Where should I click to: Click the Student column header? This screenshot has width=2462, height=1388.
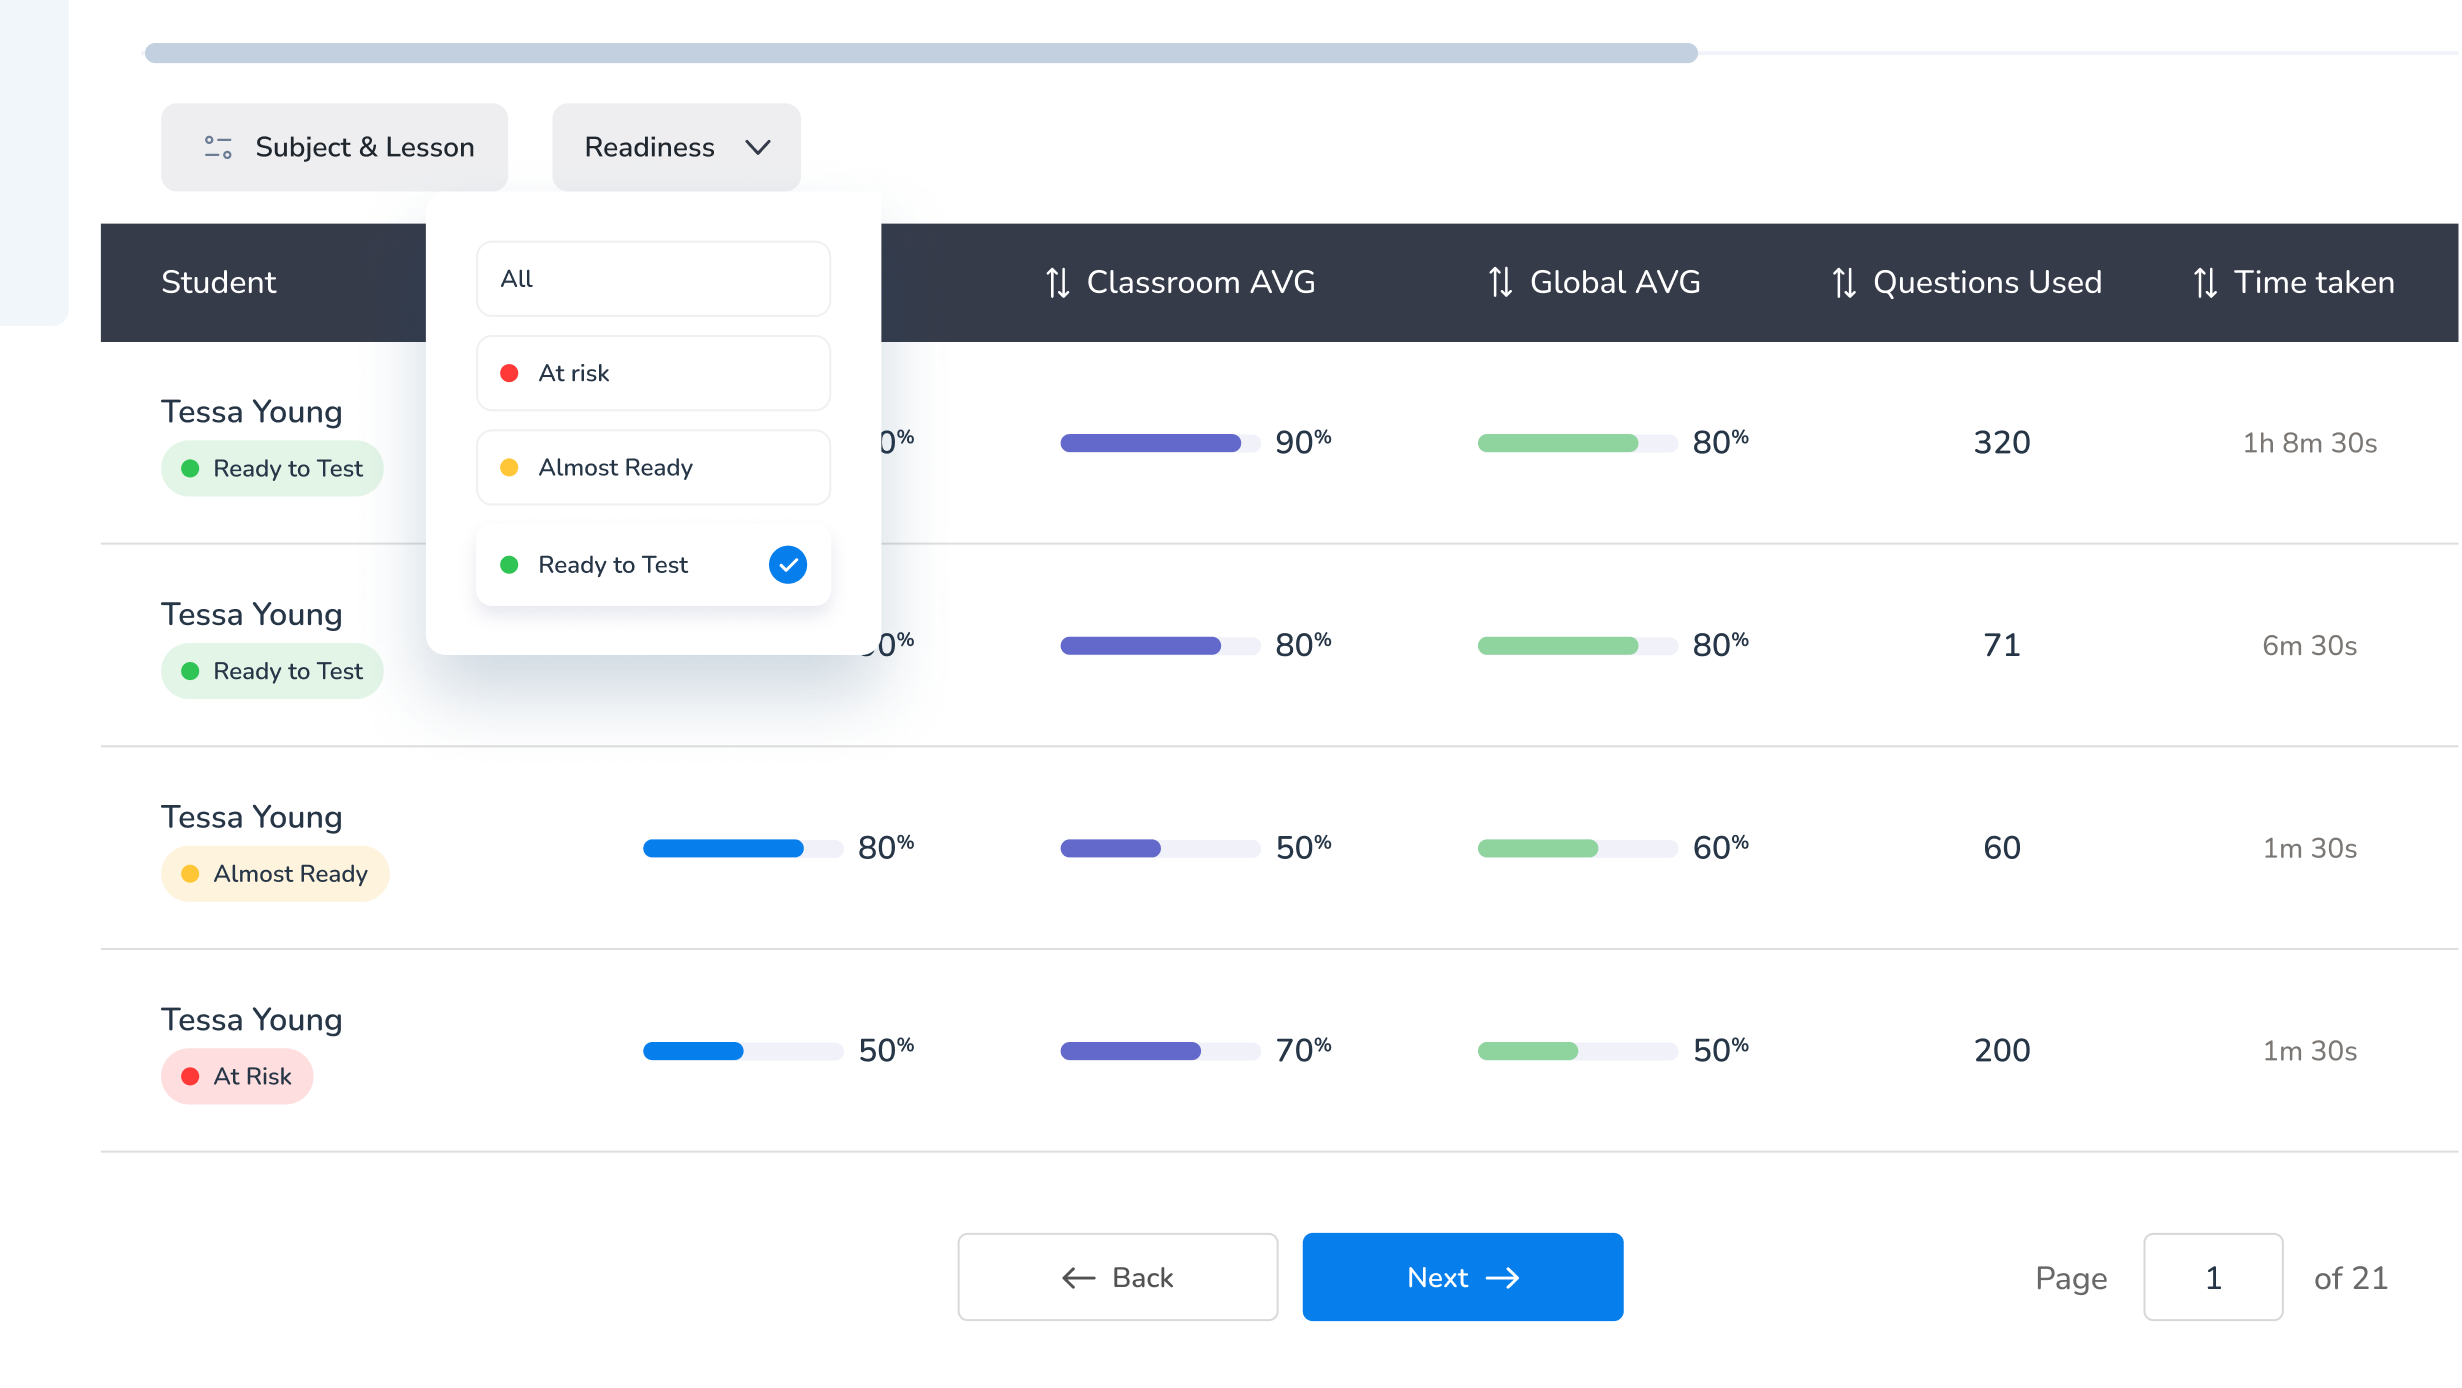pyautogui.click(x=219, y=283)
